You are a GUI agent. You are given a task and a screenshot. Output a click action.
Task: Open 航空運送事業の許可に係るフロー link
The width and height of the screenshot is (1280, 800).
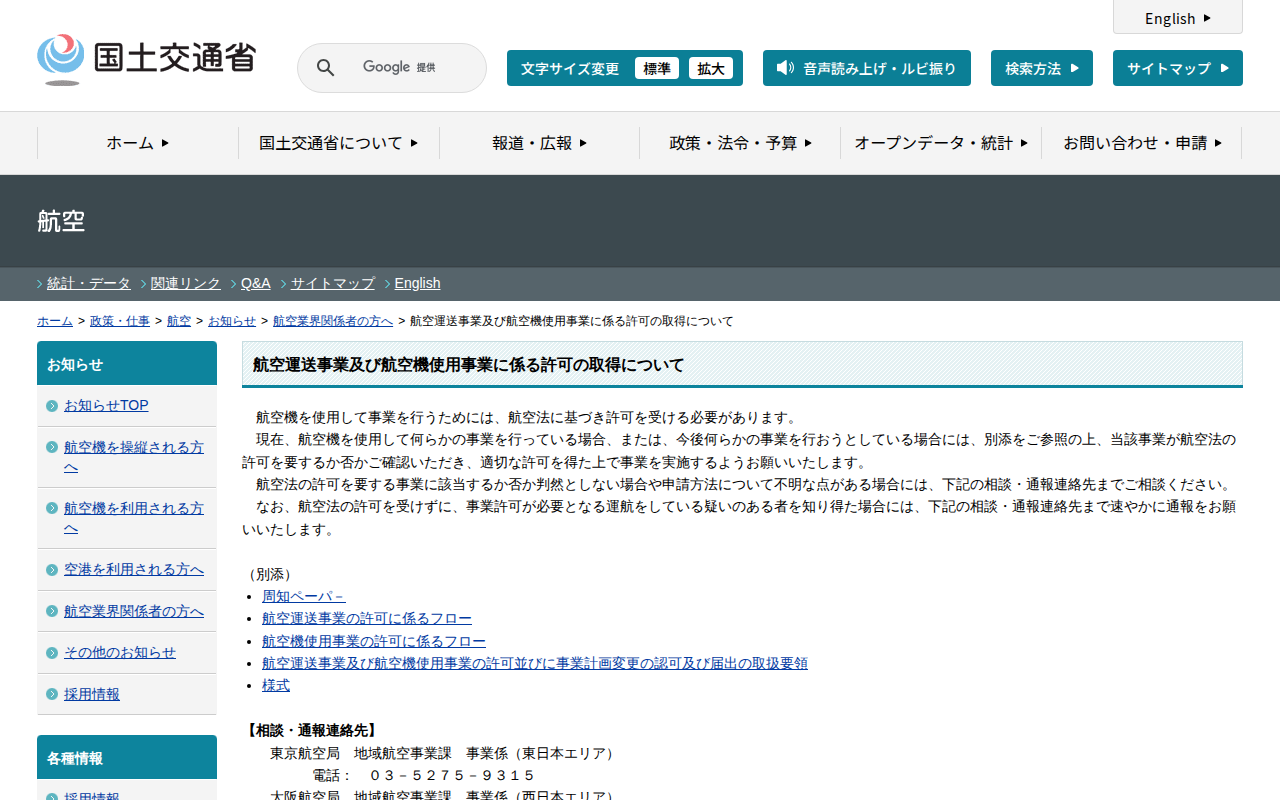point(366,619)
